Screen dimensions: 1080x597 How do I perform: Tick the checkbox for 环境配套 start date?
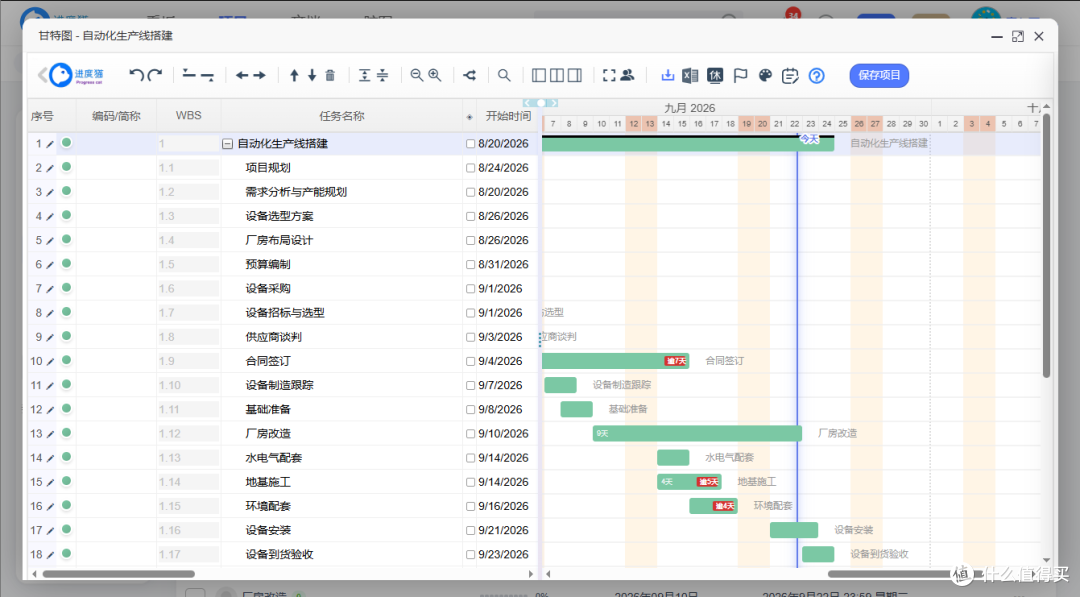[x=470, y=506]
